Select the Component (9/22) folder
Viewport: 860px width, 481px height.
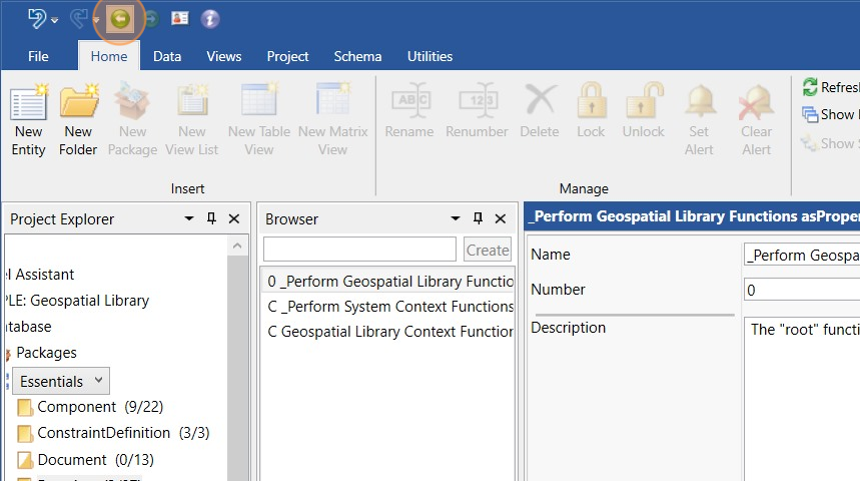(90, 407)
